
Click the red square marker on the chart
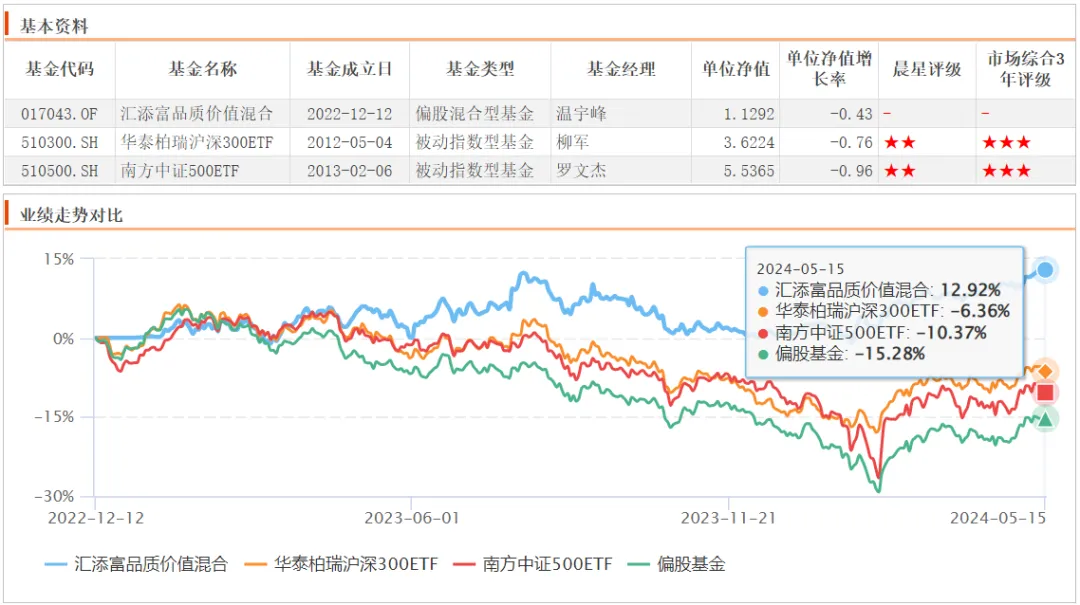pos(1047,393)
